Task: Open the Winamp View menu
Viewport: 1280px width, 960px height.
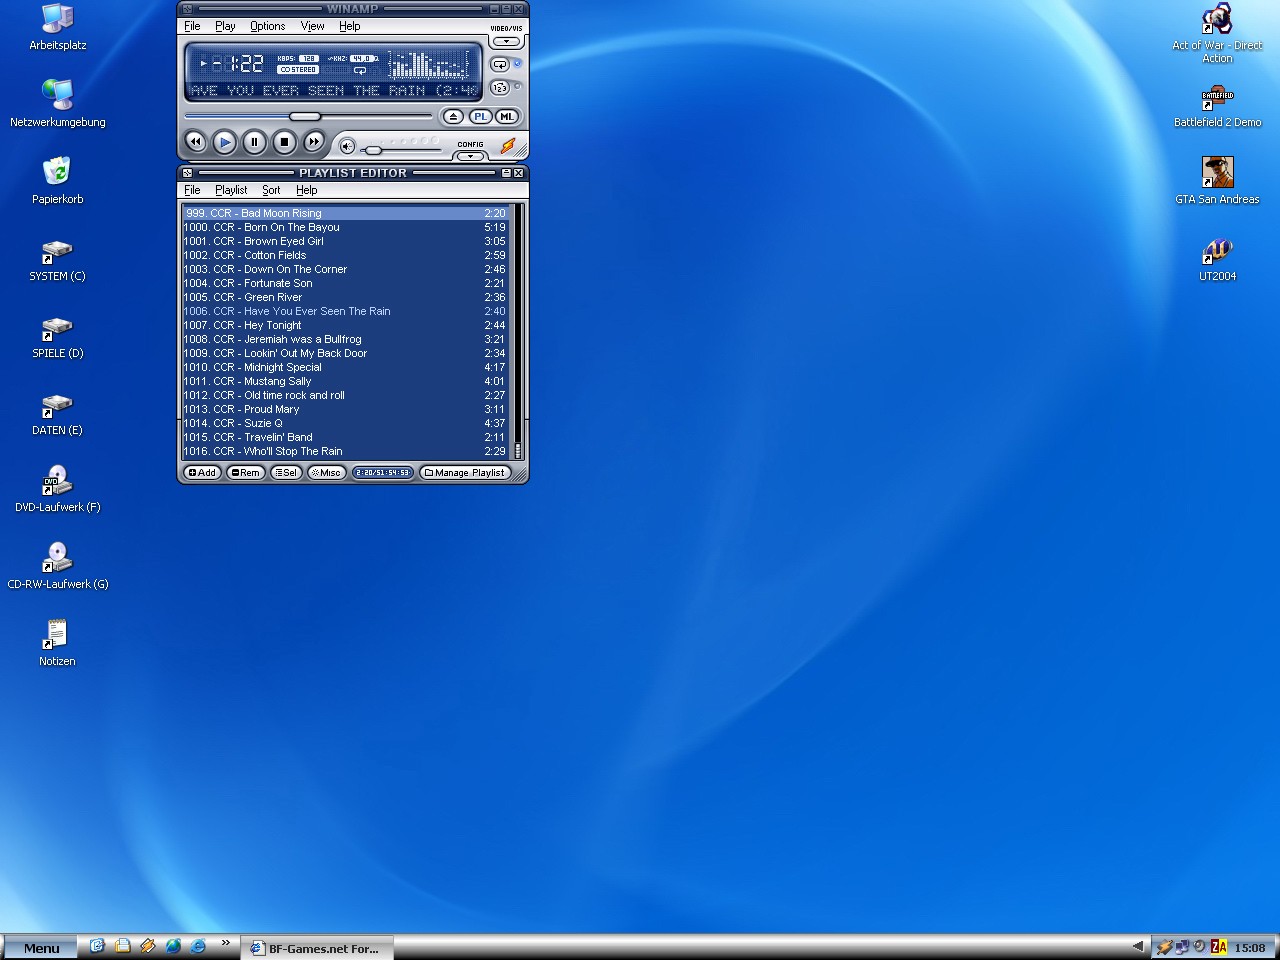Action: tap(312, 26)
